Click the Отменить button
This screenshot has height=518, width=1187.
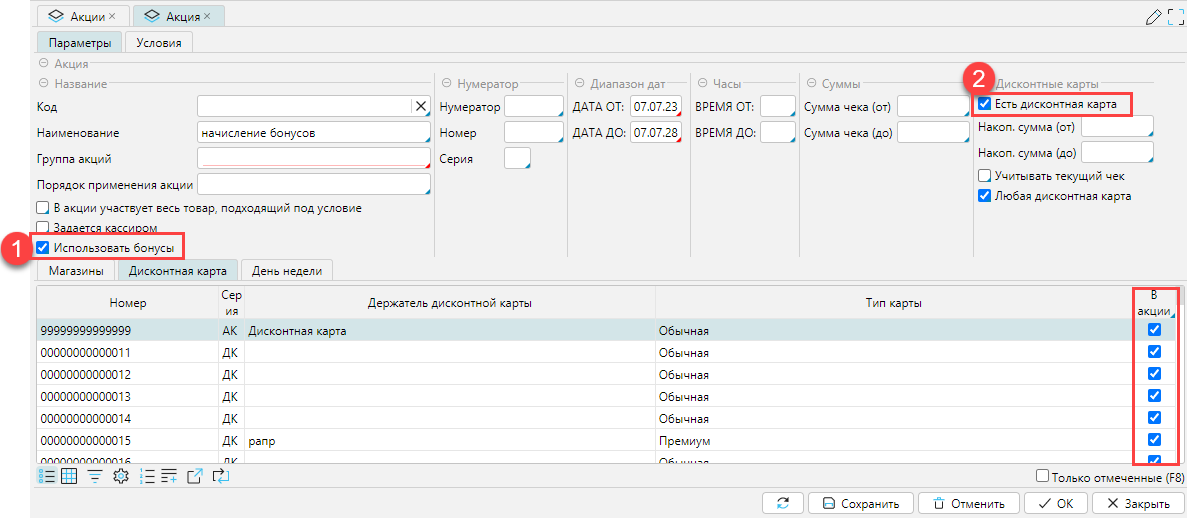click(x=968, y=503)
